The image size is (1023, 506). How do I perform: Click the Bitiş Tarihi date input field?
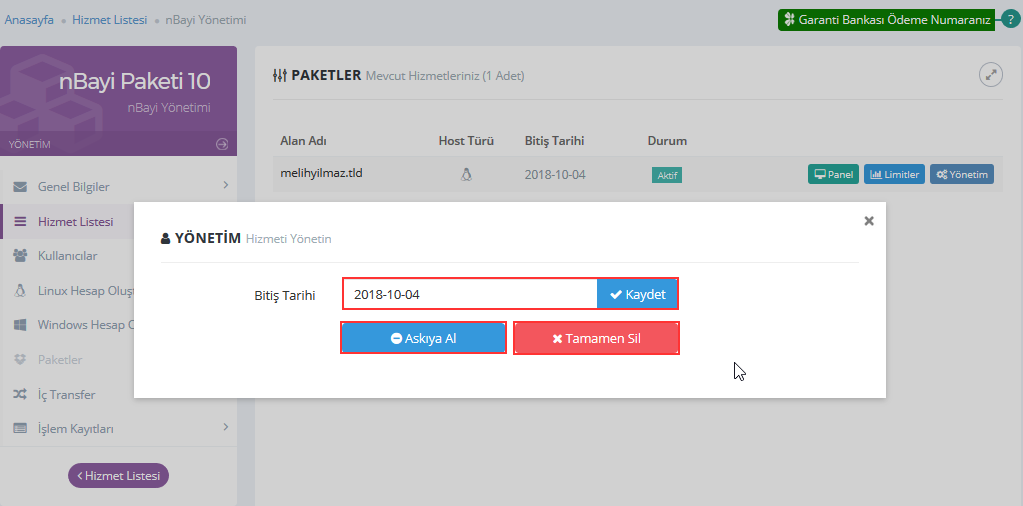tap(470, 294)
